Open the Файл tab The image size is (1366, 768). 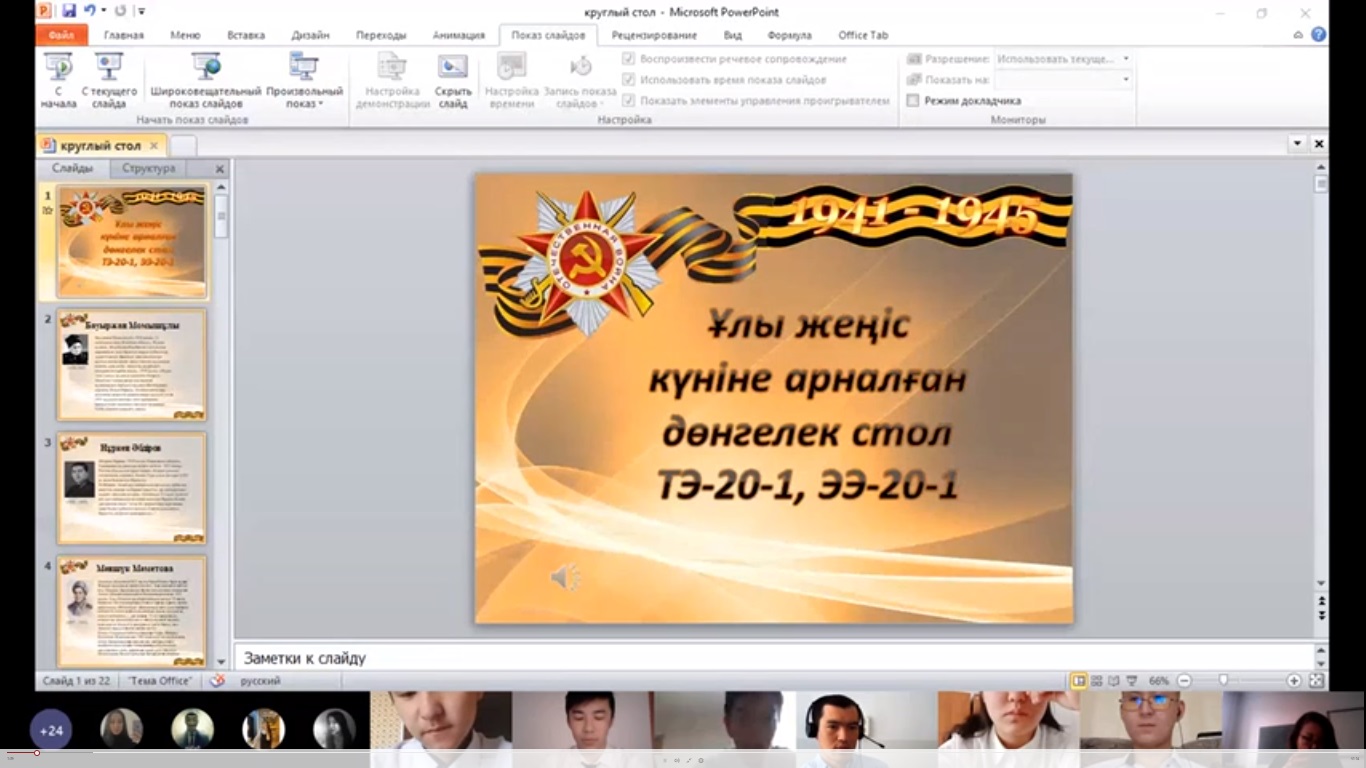click(61, 35)
